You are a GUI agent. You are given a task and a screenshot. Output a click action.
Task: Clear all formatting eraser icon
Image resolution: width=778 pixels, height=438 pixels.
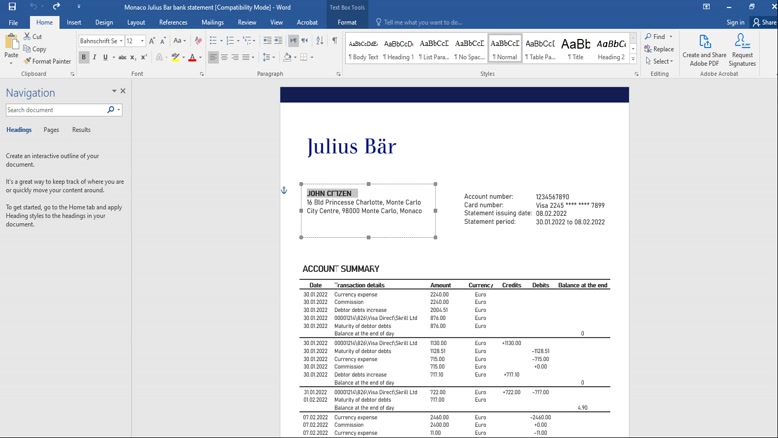pyautogui.click(x=198, y=41)
